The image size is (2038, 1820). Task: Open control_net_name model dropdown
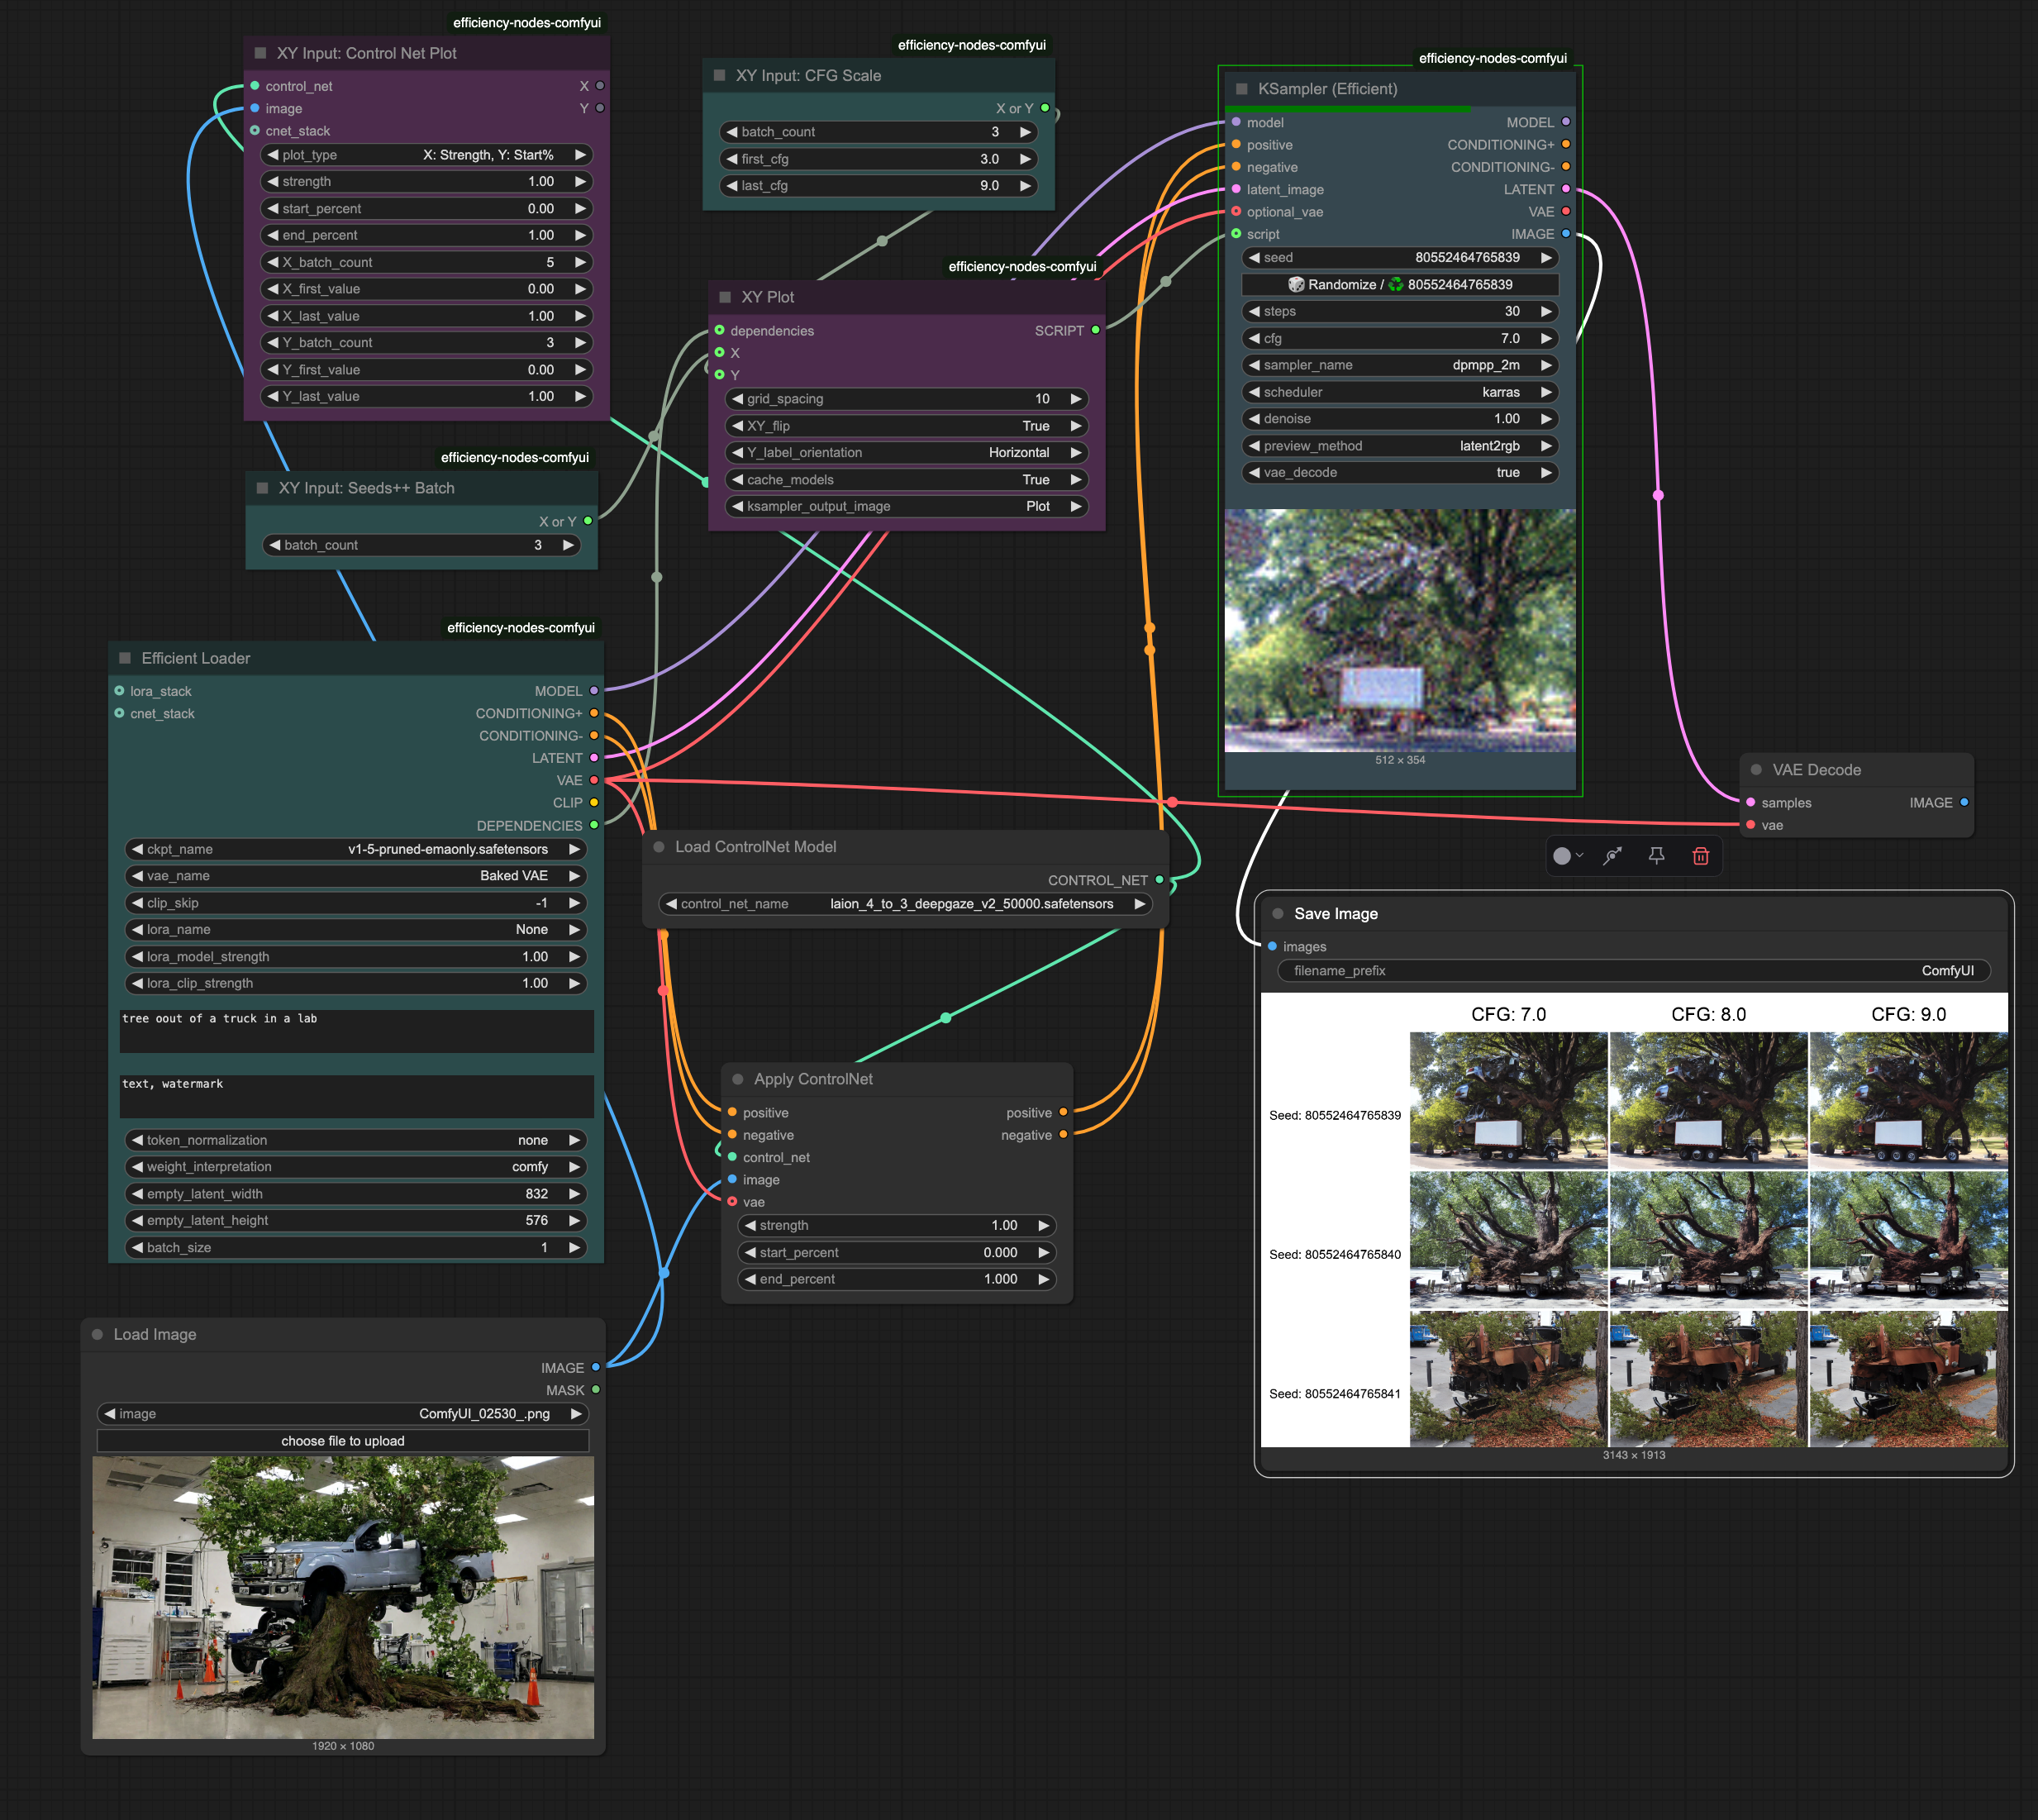905,904
